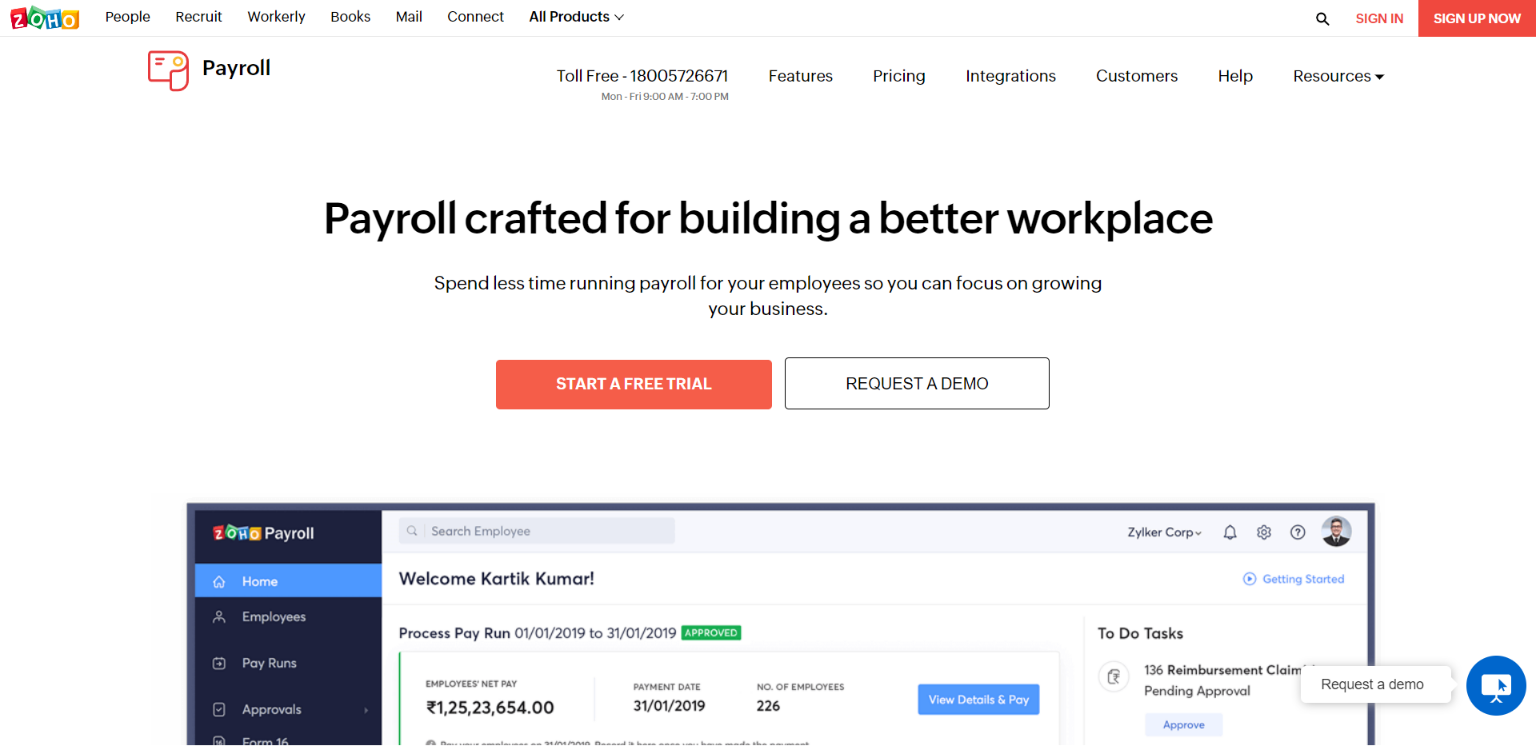This screenshot has height=746, width=1536.
Task: Click the Getting Started play icon
Action: coord(1249,579)
